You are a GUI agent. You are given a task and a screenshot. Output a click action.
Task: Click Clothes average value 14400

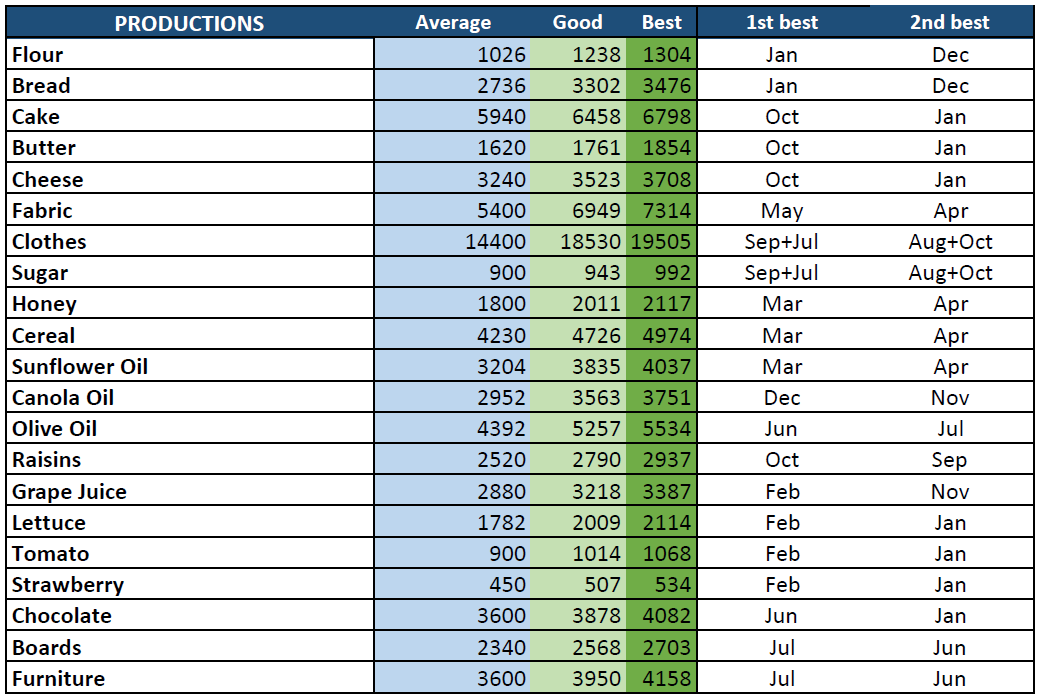tap(495, 242)
